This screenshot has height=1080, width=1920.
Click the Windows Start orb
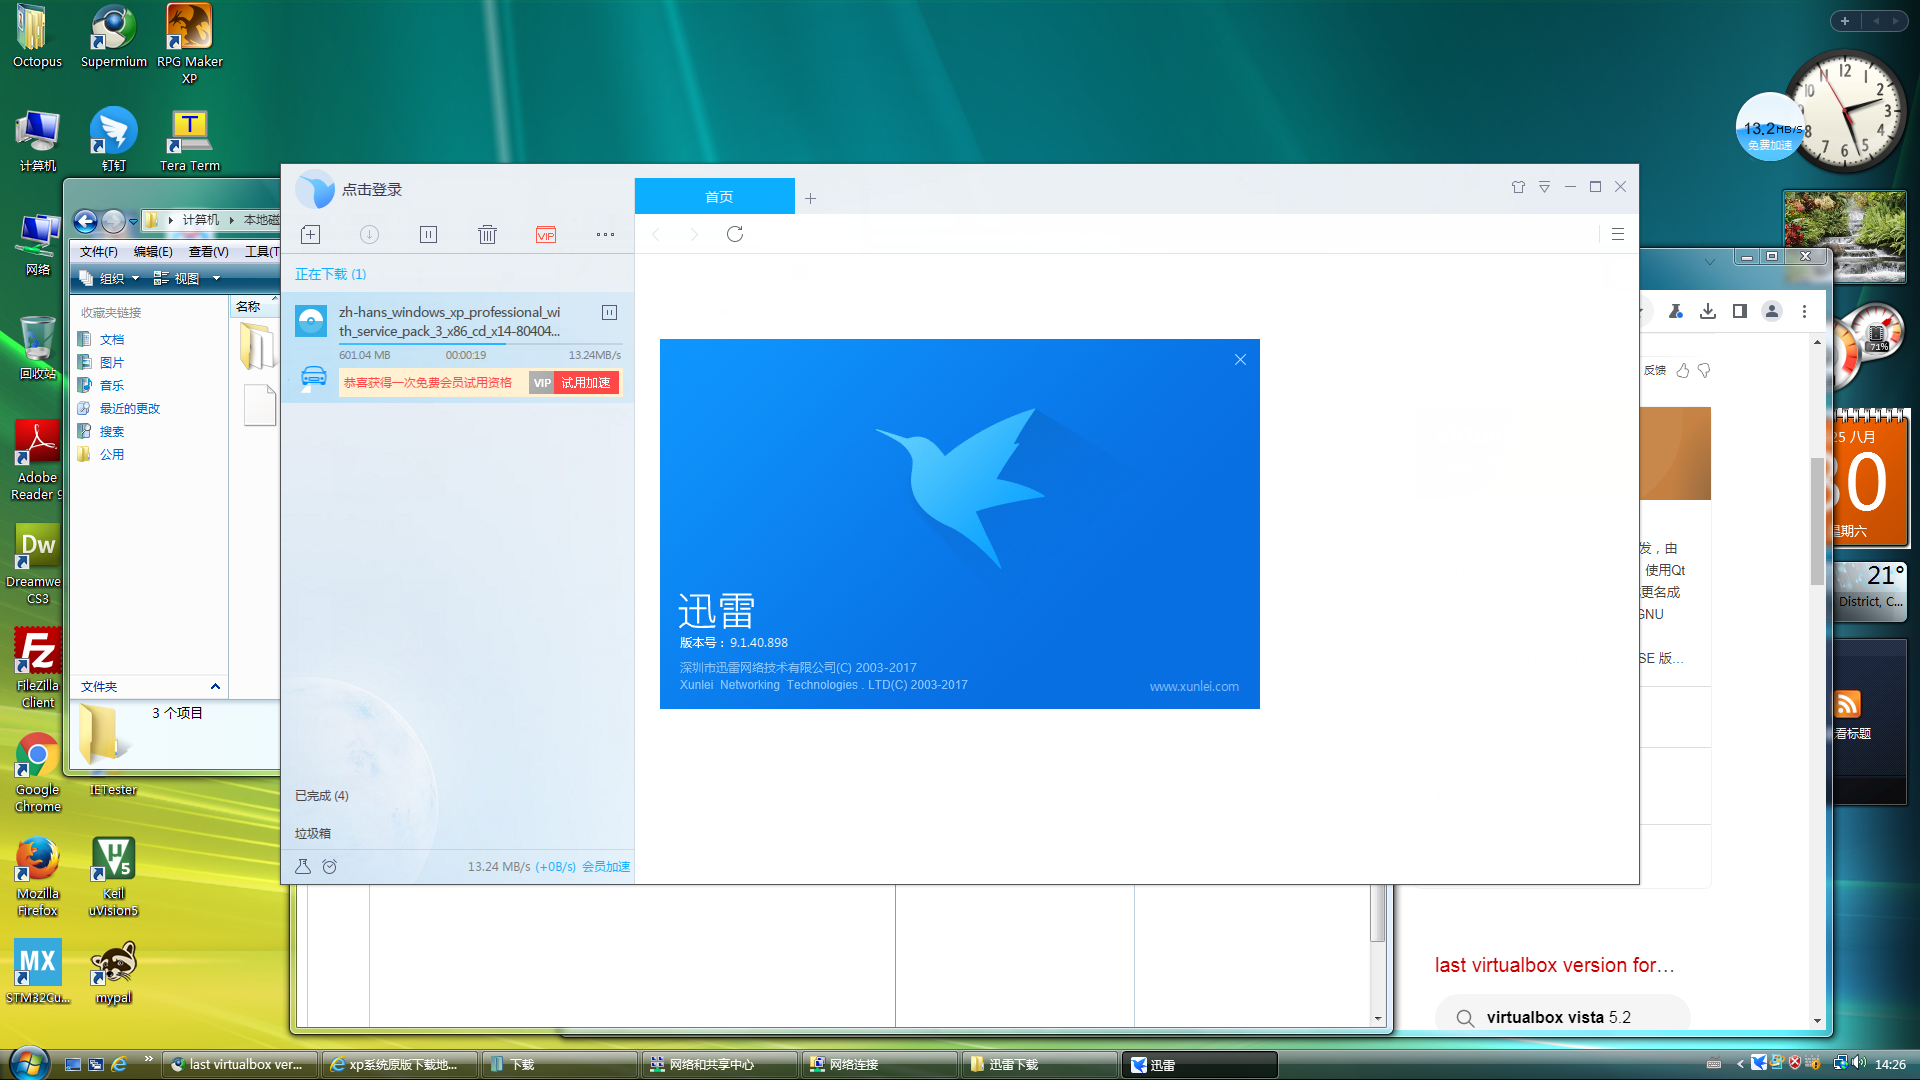(28, 1062)
